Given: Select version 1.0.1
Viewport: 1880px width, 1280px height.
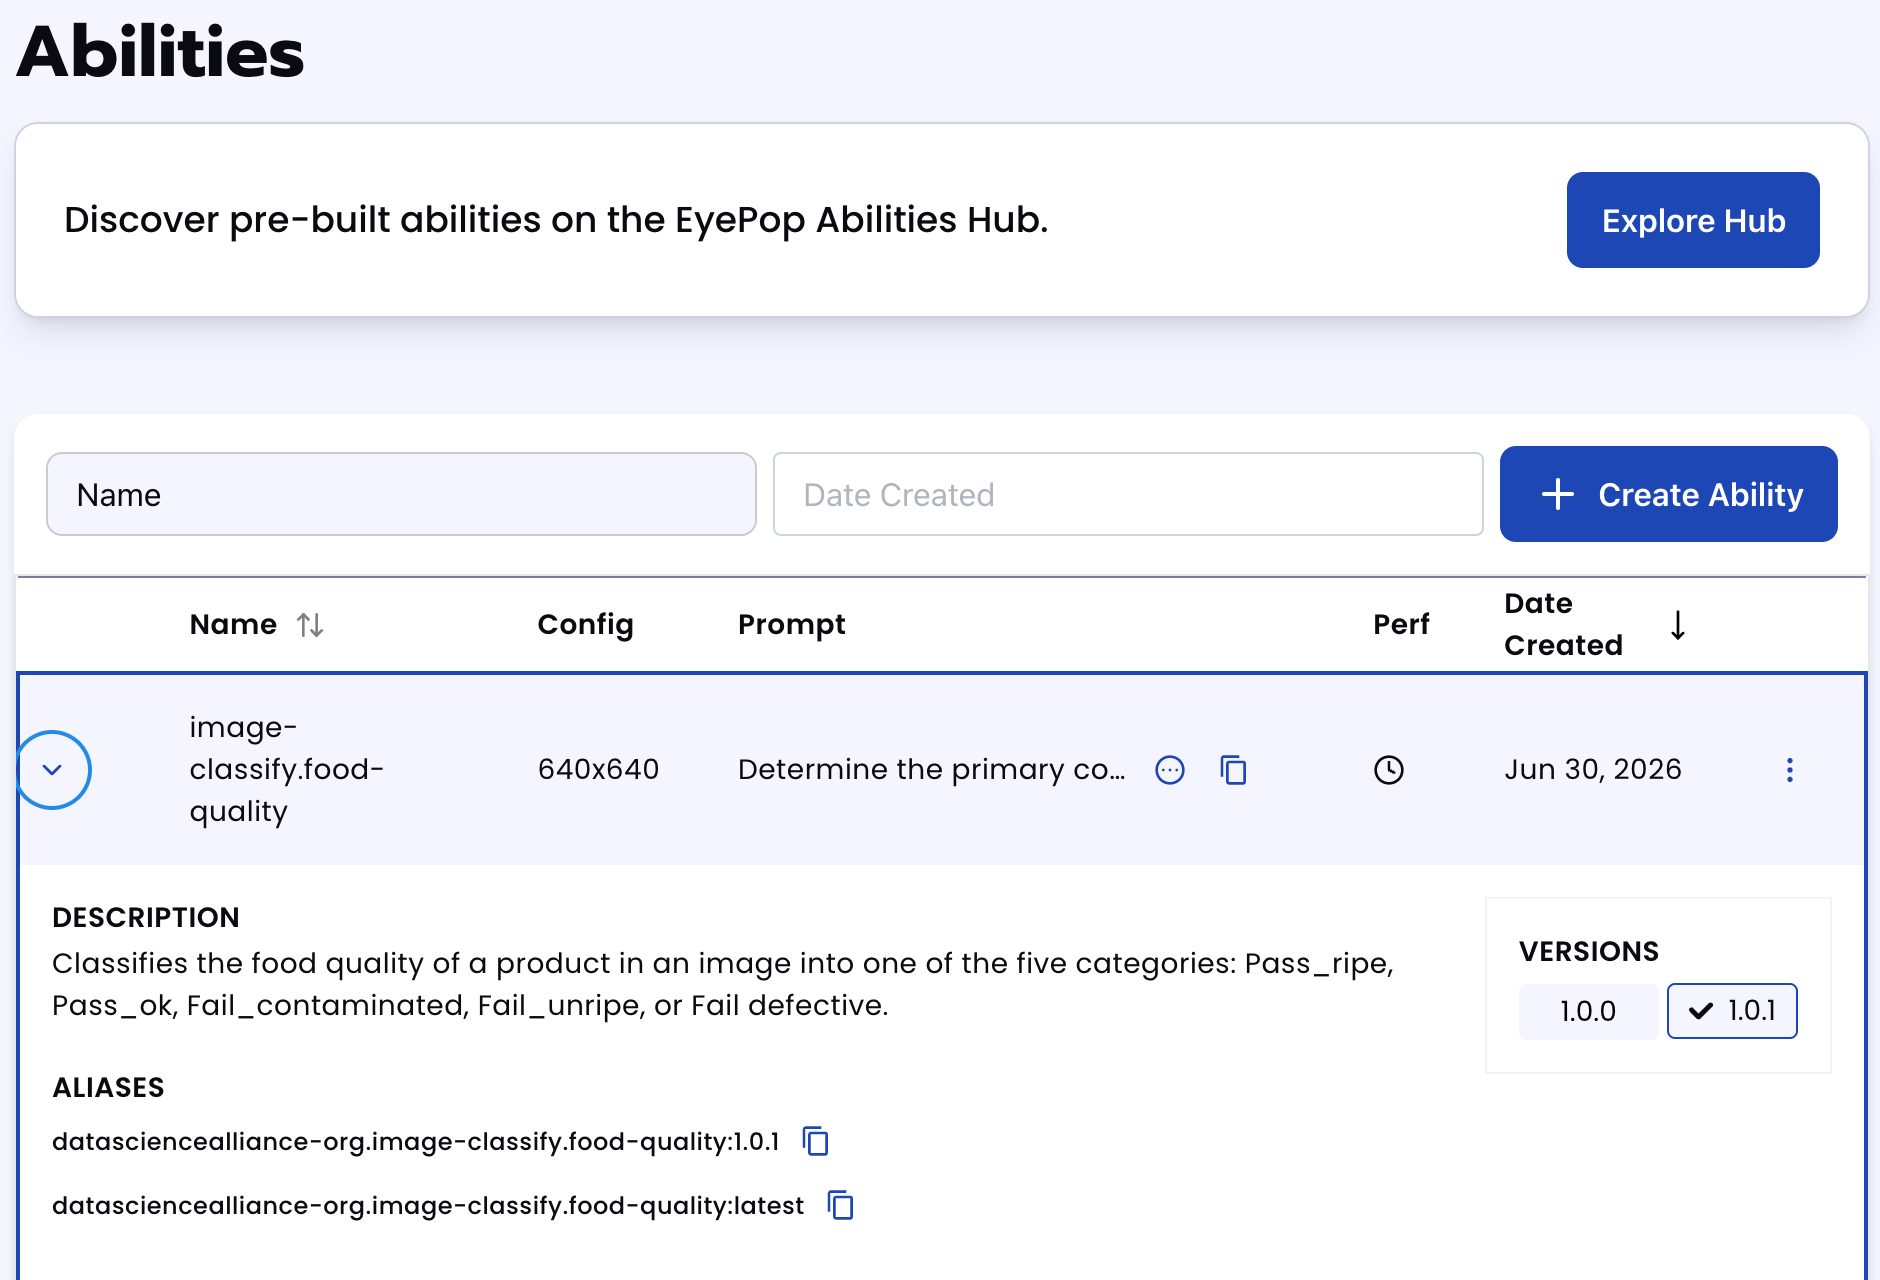Looking at the screenshot, I should 1731,1011.
